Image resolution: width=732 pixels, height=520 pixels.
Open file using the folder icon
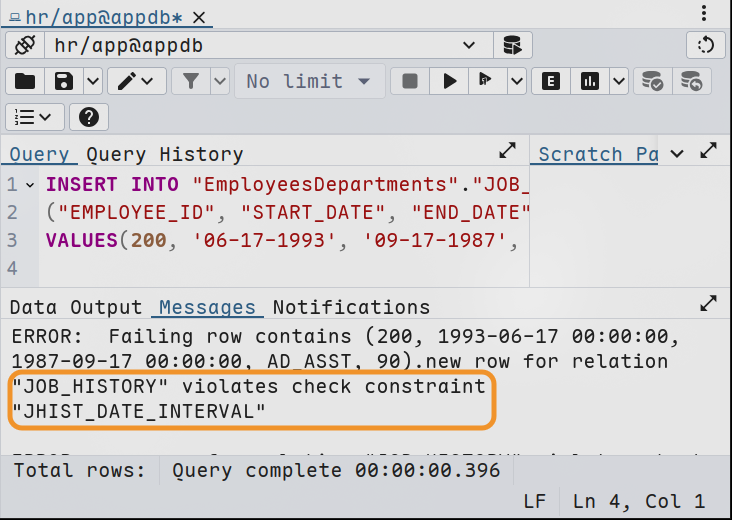pos(25,81)
